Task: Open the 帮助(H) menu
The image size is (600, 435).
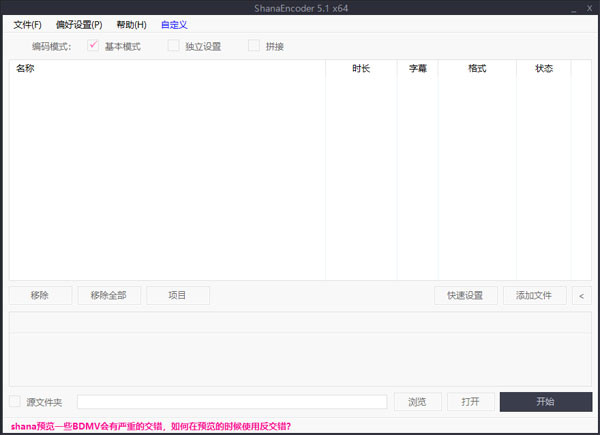Action: click(131, 25)
